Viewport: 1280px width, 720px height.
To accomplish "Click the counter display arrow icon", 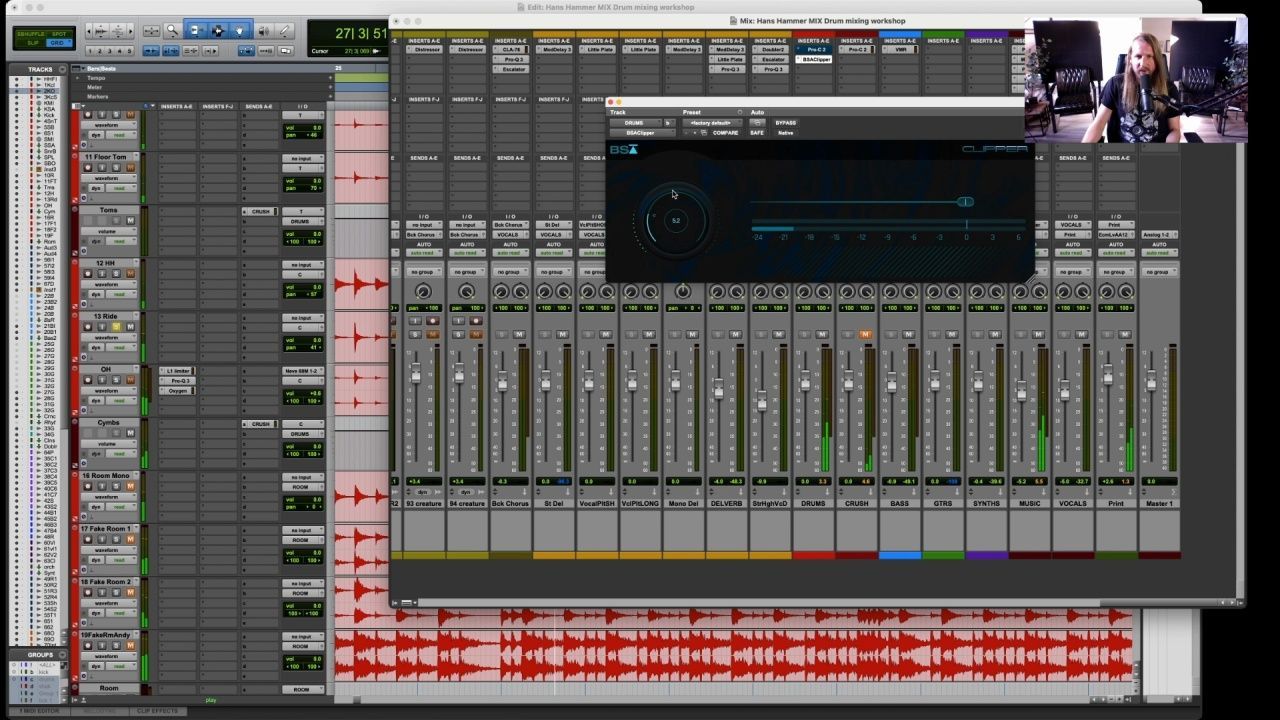I will 376,51.
